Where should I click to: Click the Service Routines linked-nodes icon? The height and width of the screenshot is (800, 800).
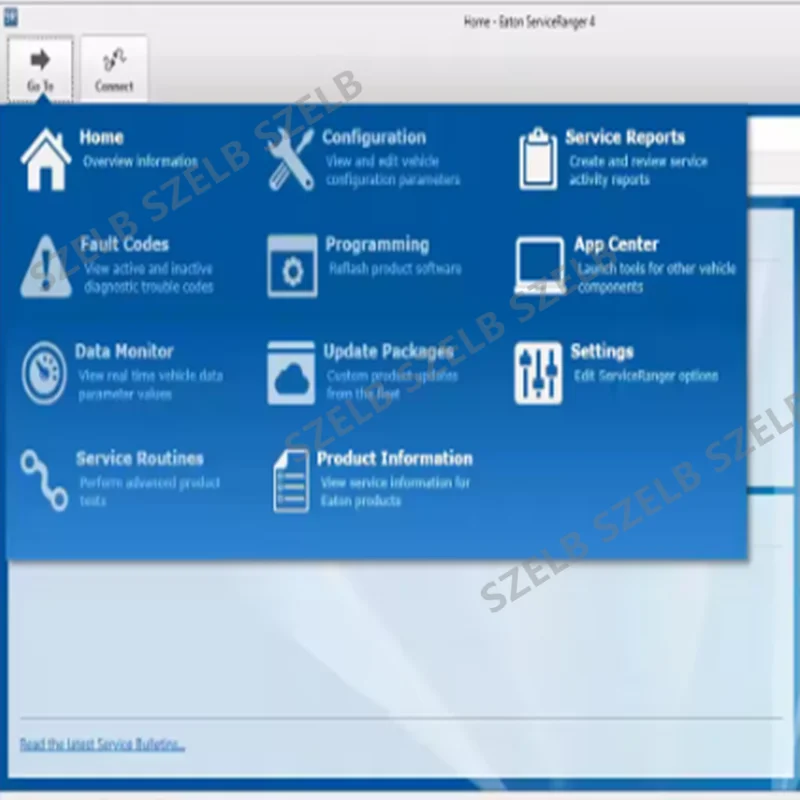point(44,480)
